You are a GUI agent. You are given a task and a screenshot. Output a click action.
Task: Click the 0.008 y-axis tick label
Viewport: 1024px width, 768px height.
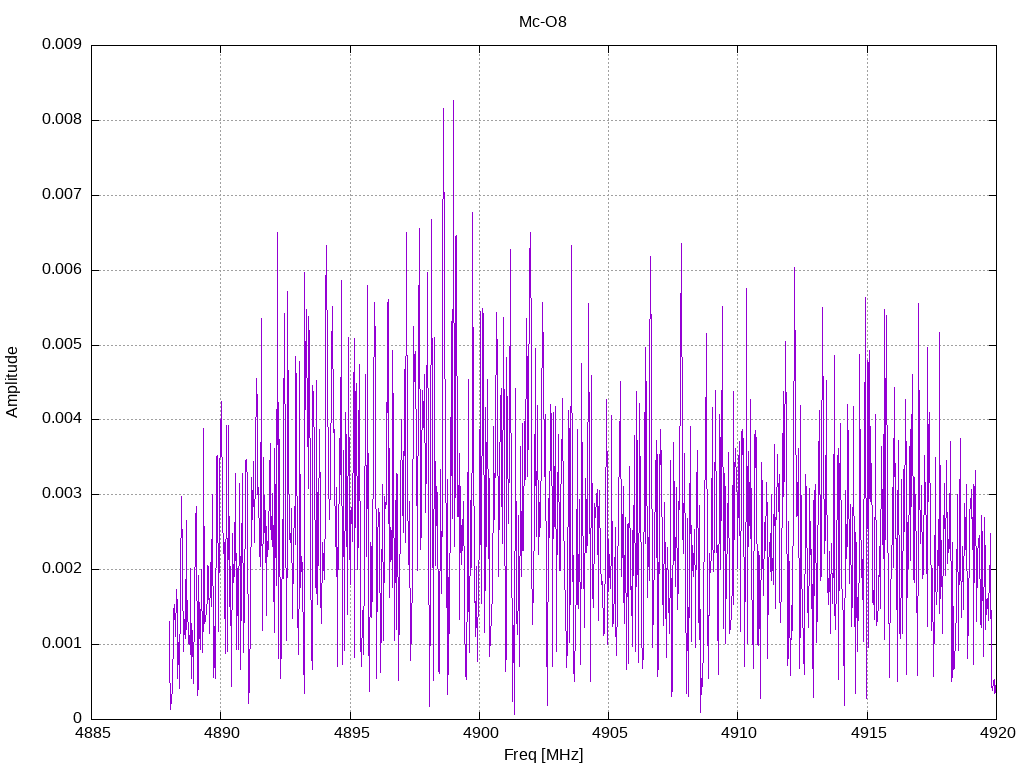(x=62, y=120)
